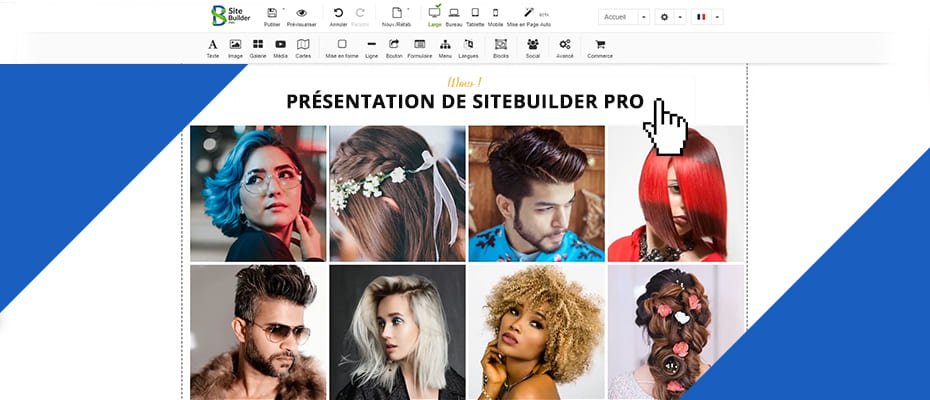This screenshot has width=930, height=400.
Task: Select the man with sunglasses photo
Action: pyautogui.click(x=258, y=332)
